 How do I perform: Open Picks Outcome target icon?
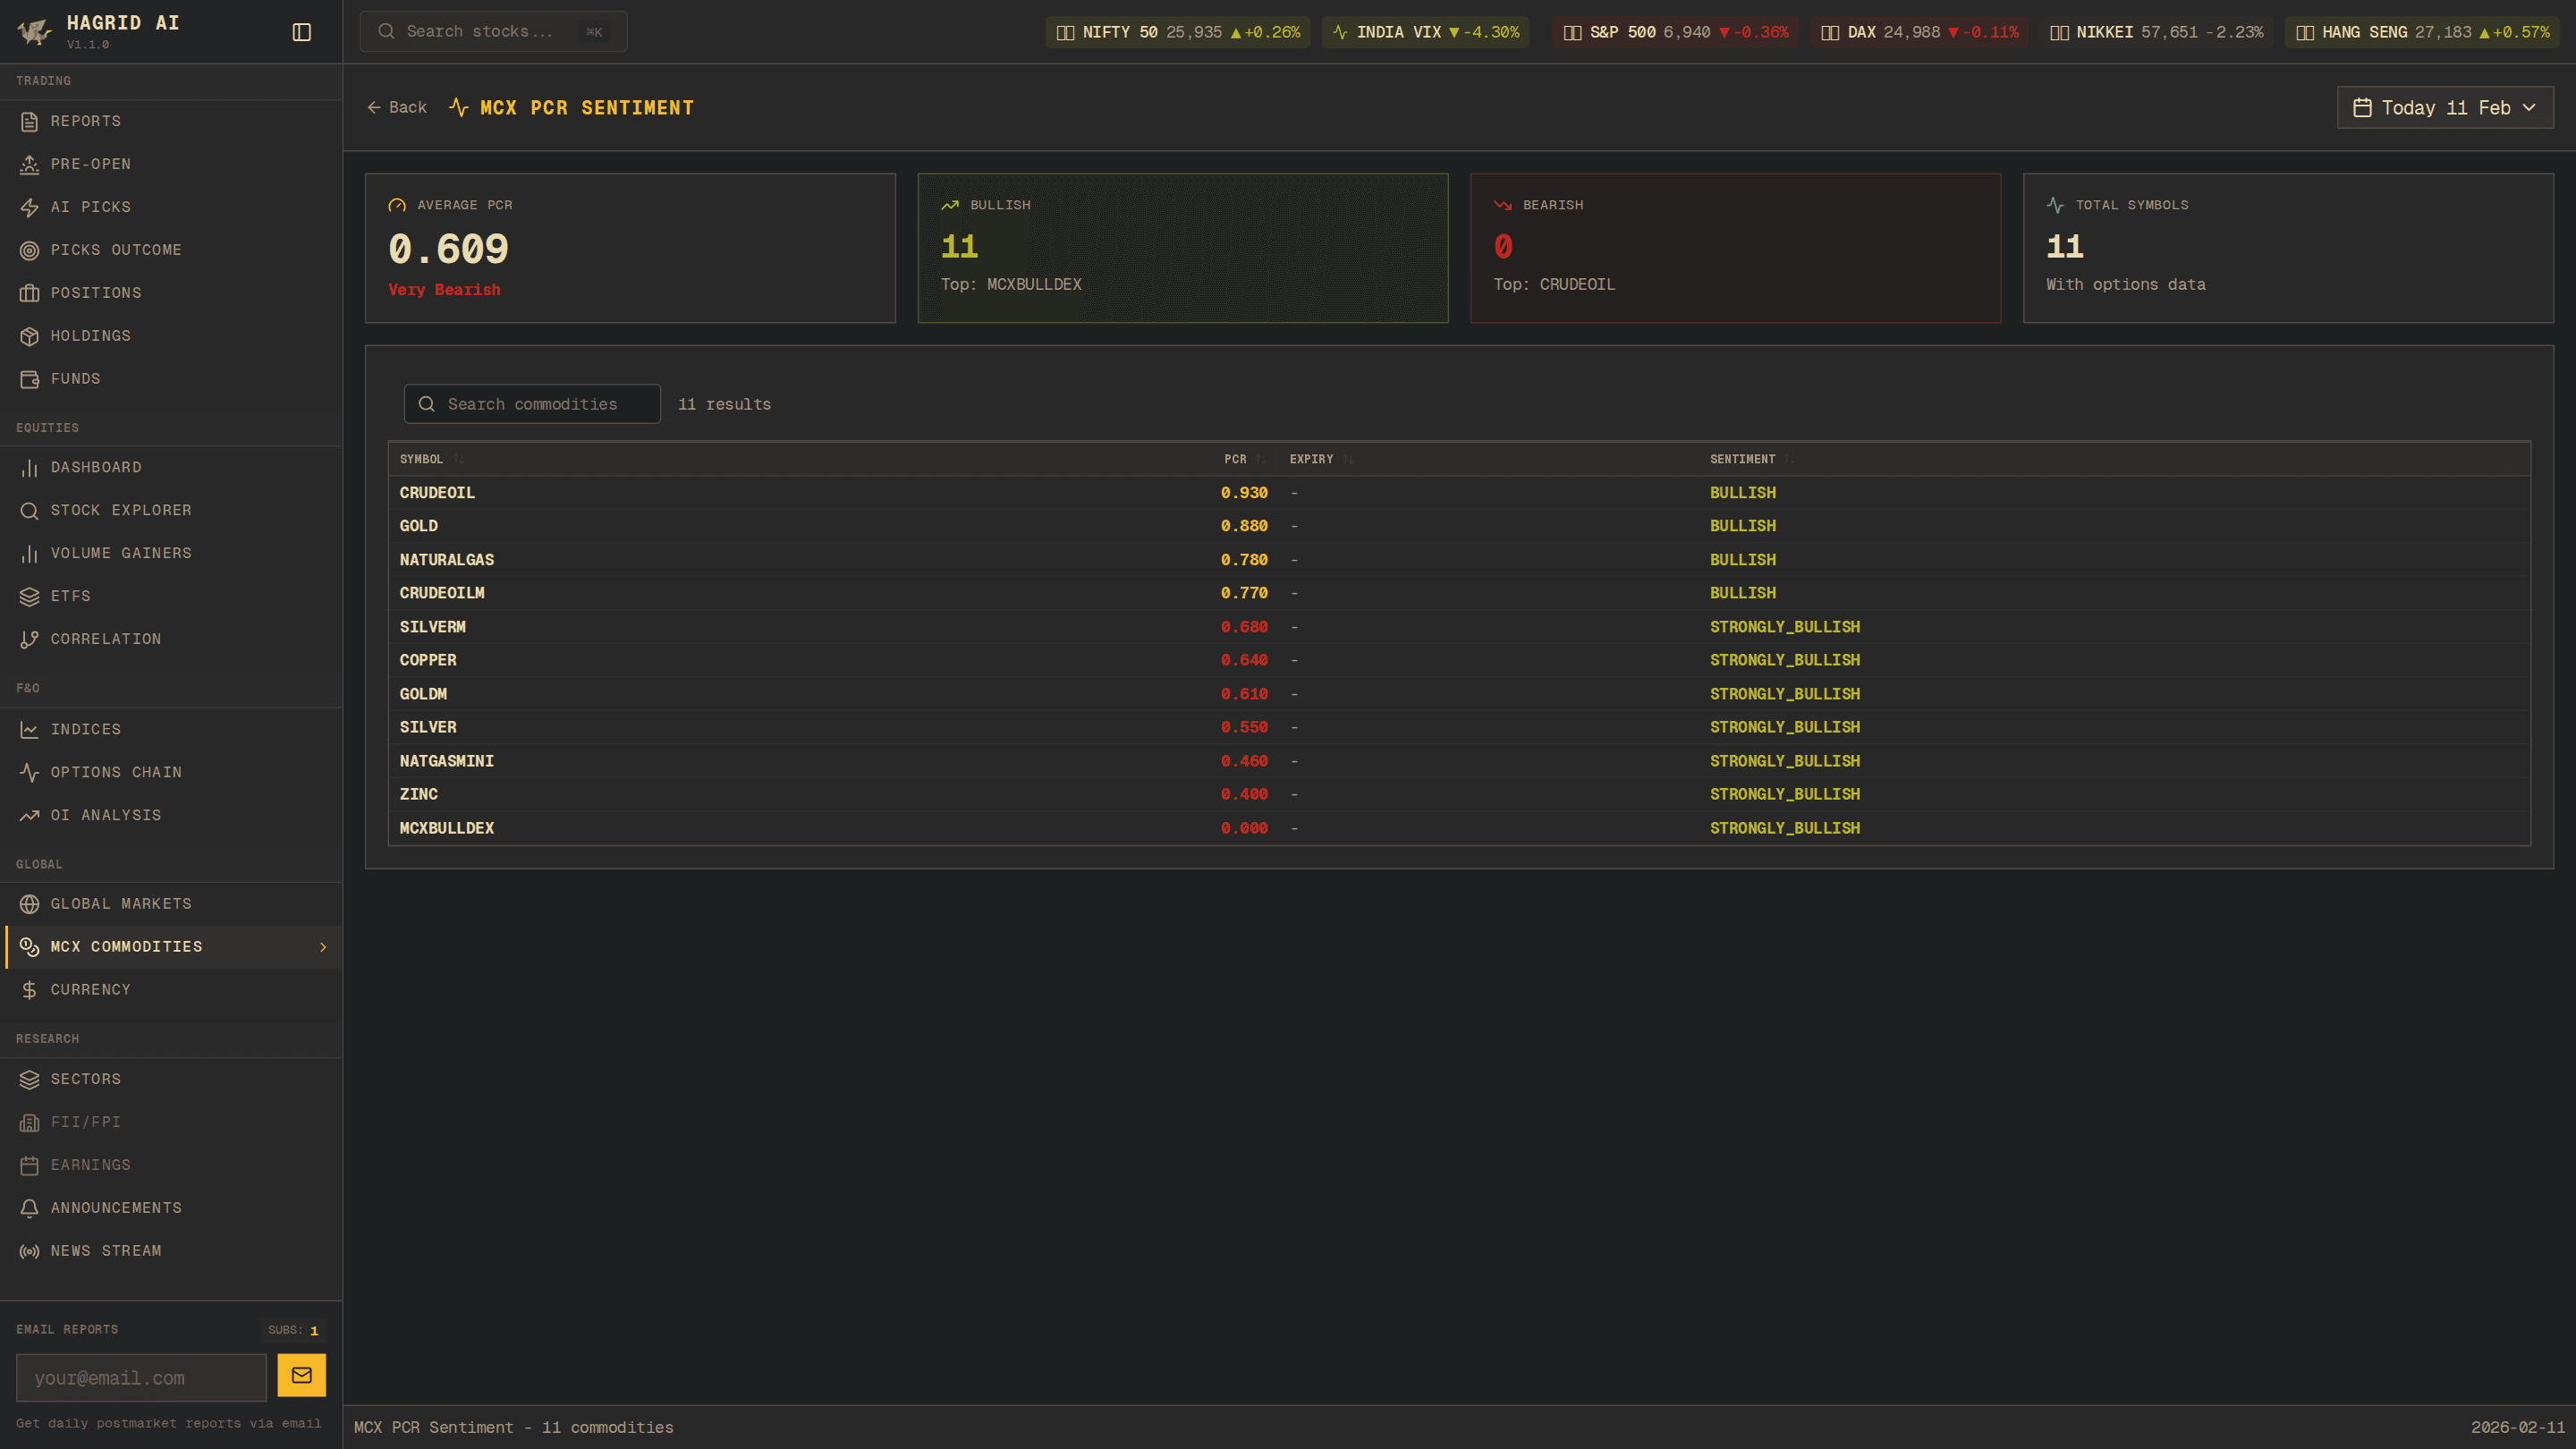29,250
